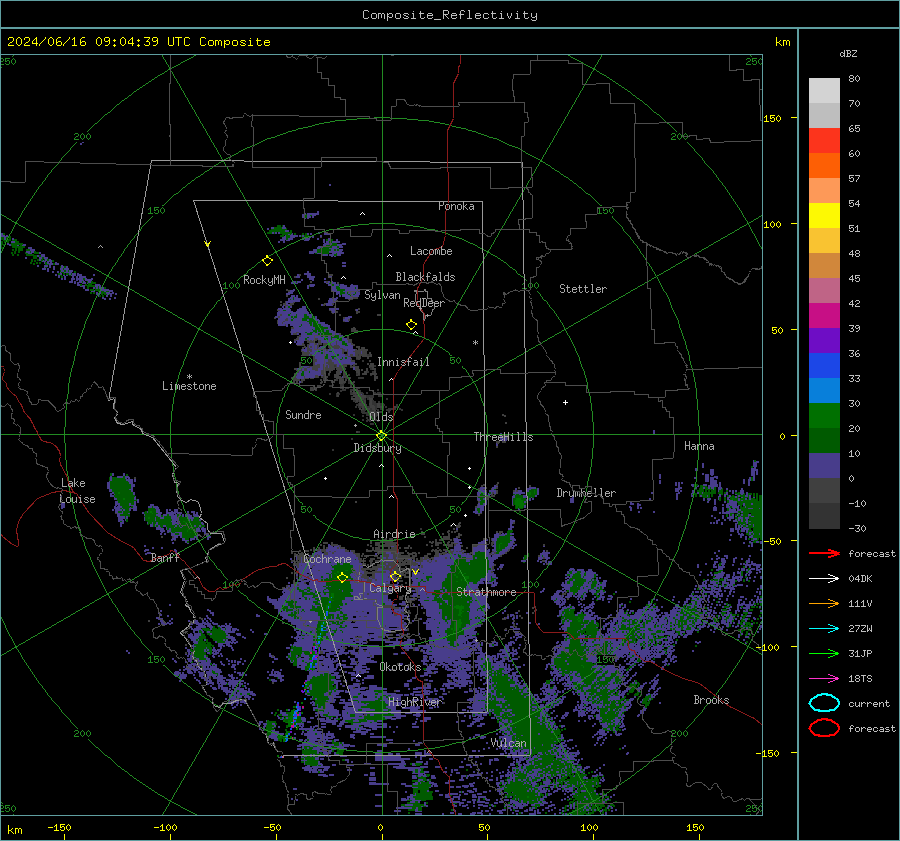Click the Vulcan city label

508,743
